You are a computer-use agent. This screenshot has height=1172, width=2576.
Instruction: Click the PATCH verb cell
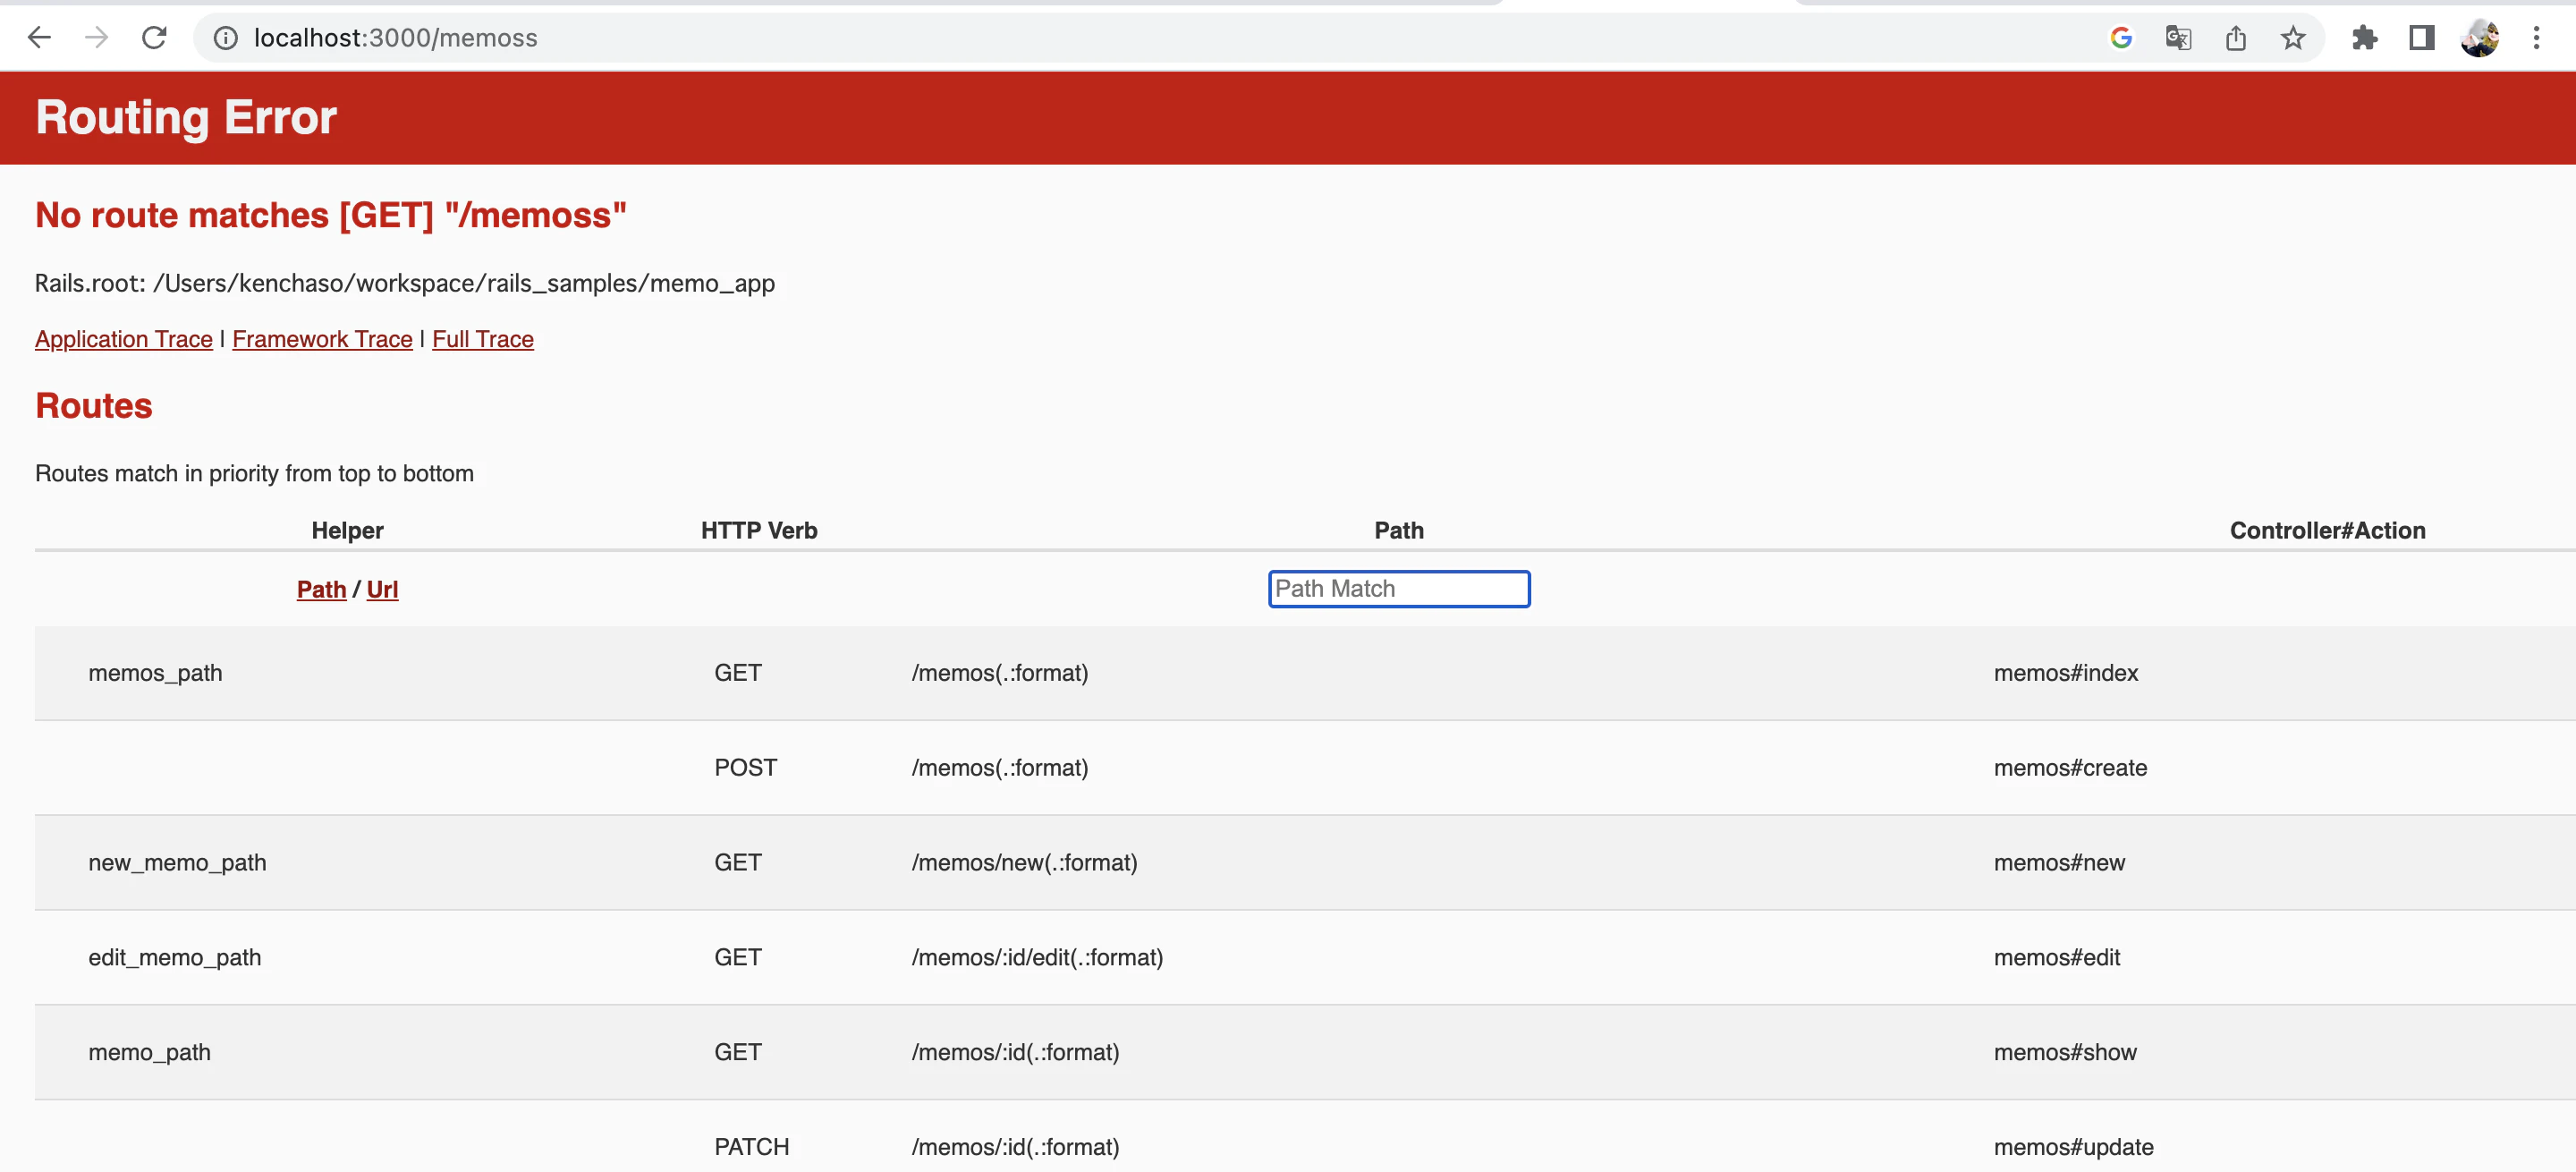tap(751, 1147)
